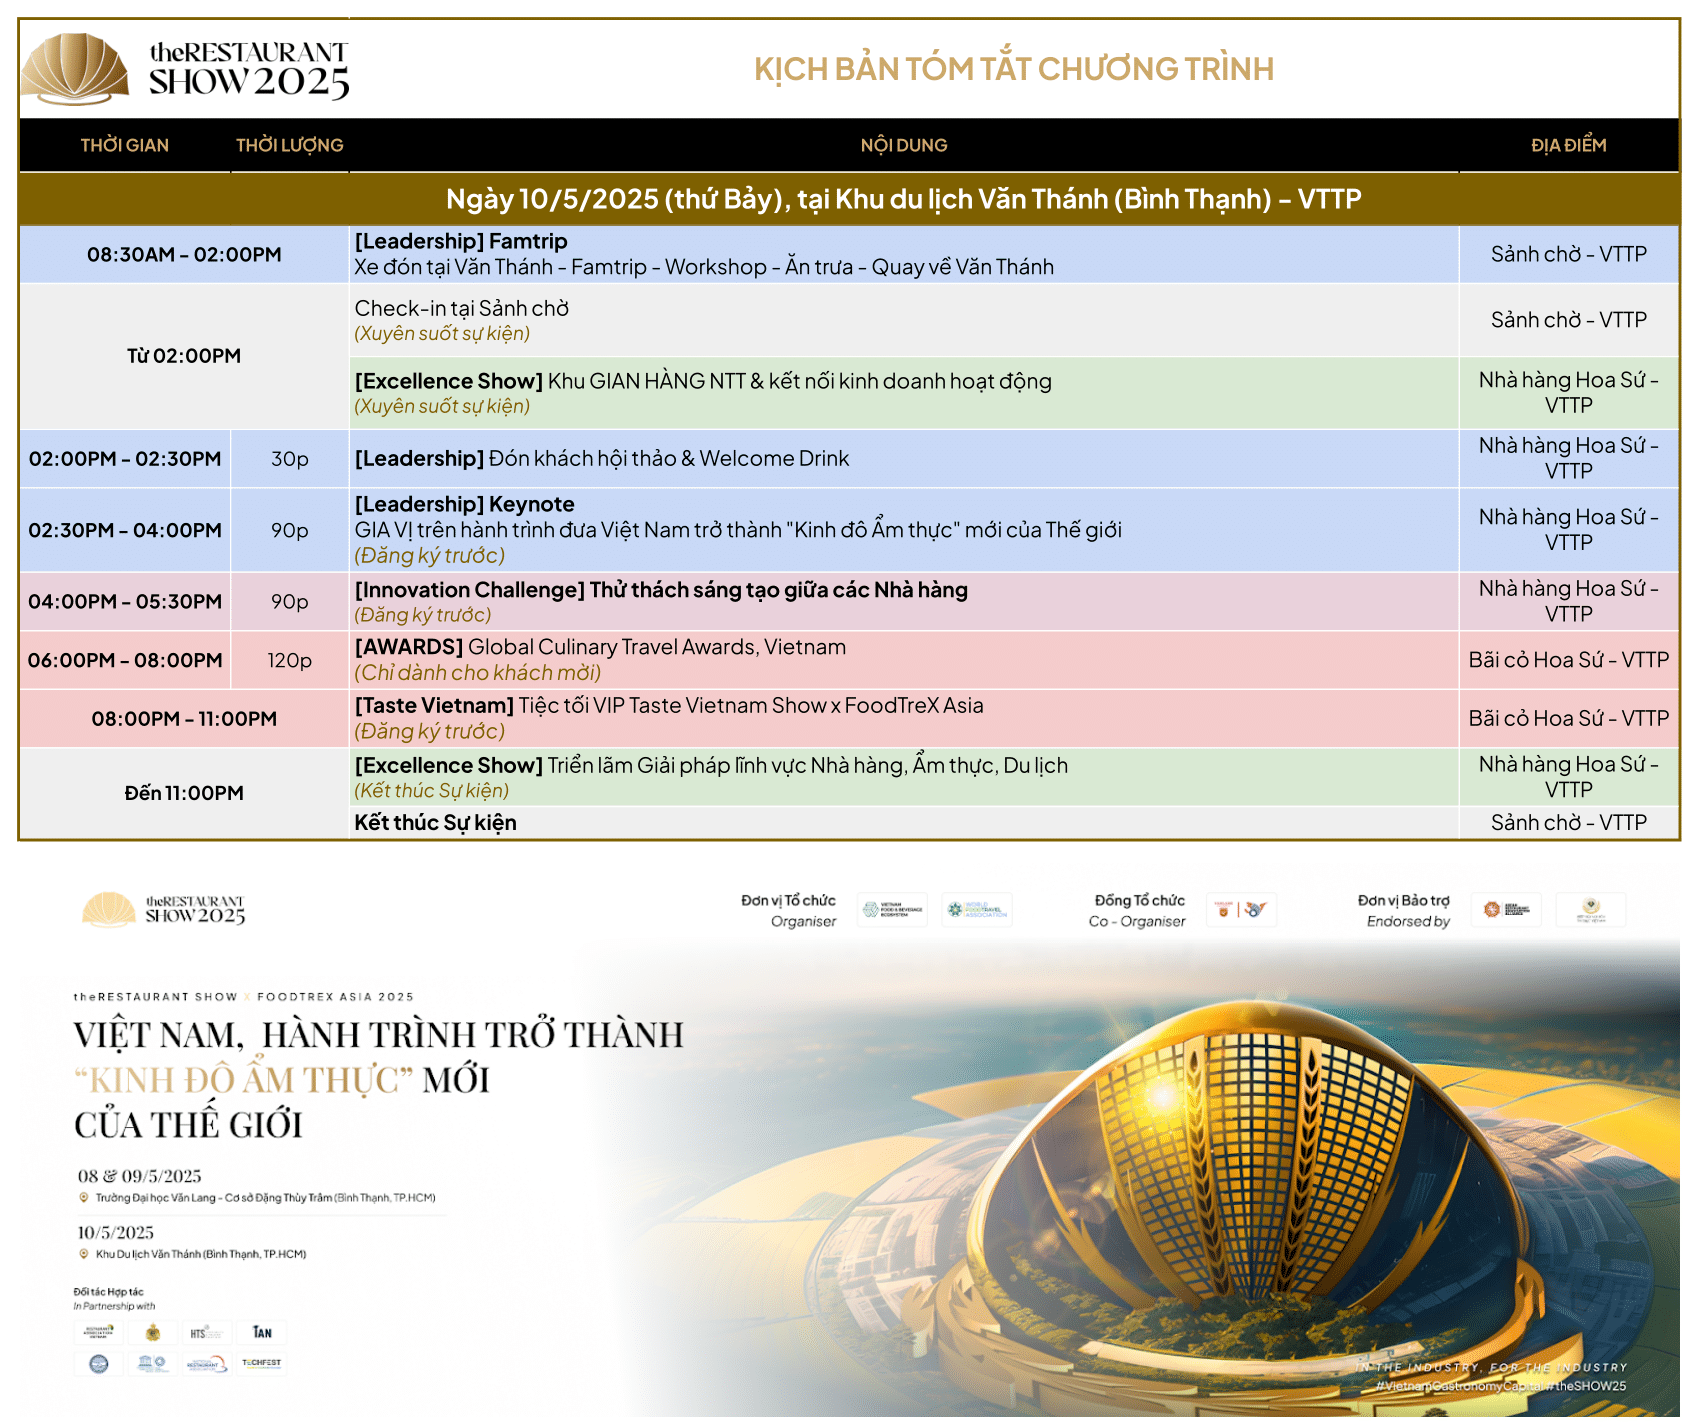Click the Từ 02:00PM time cell
The height and width of the screenshot is (1424, 1700).
coord(184,356)
